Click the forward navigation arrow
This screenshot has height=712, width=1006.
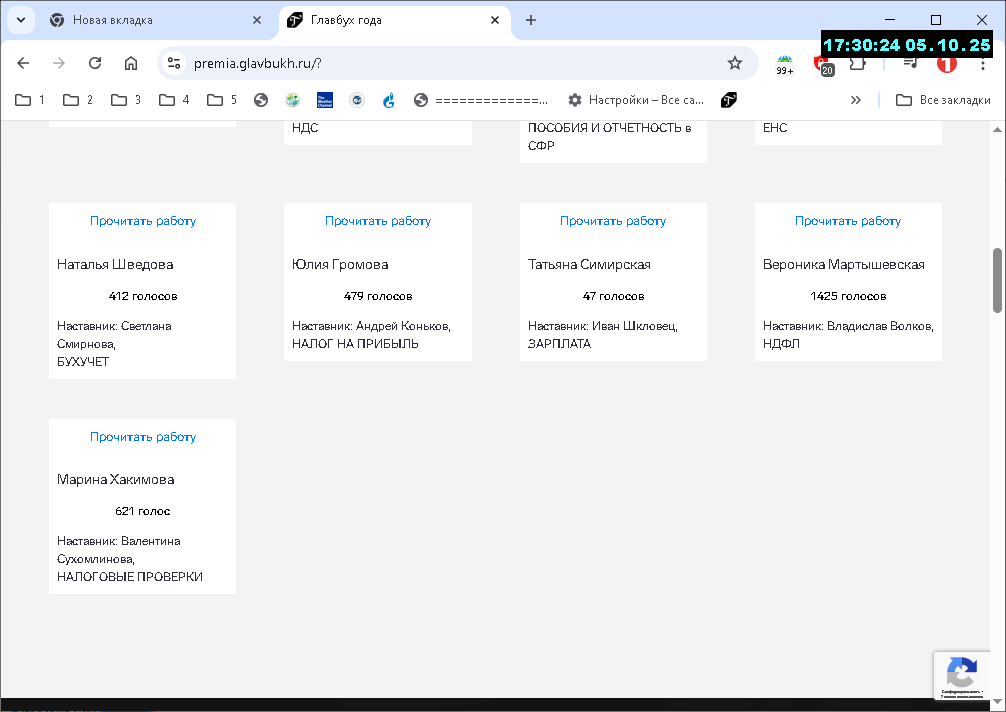point(59,63)
